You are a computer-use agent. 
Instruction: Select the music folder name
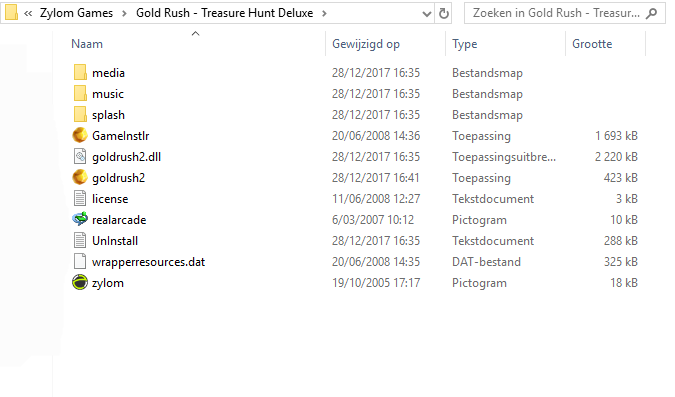click(108, 94)
